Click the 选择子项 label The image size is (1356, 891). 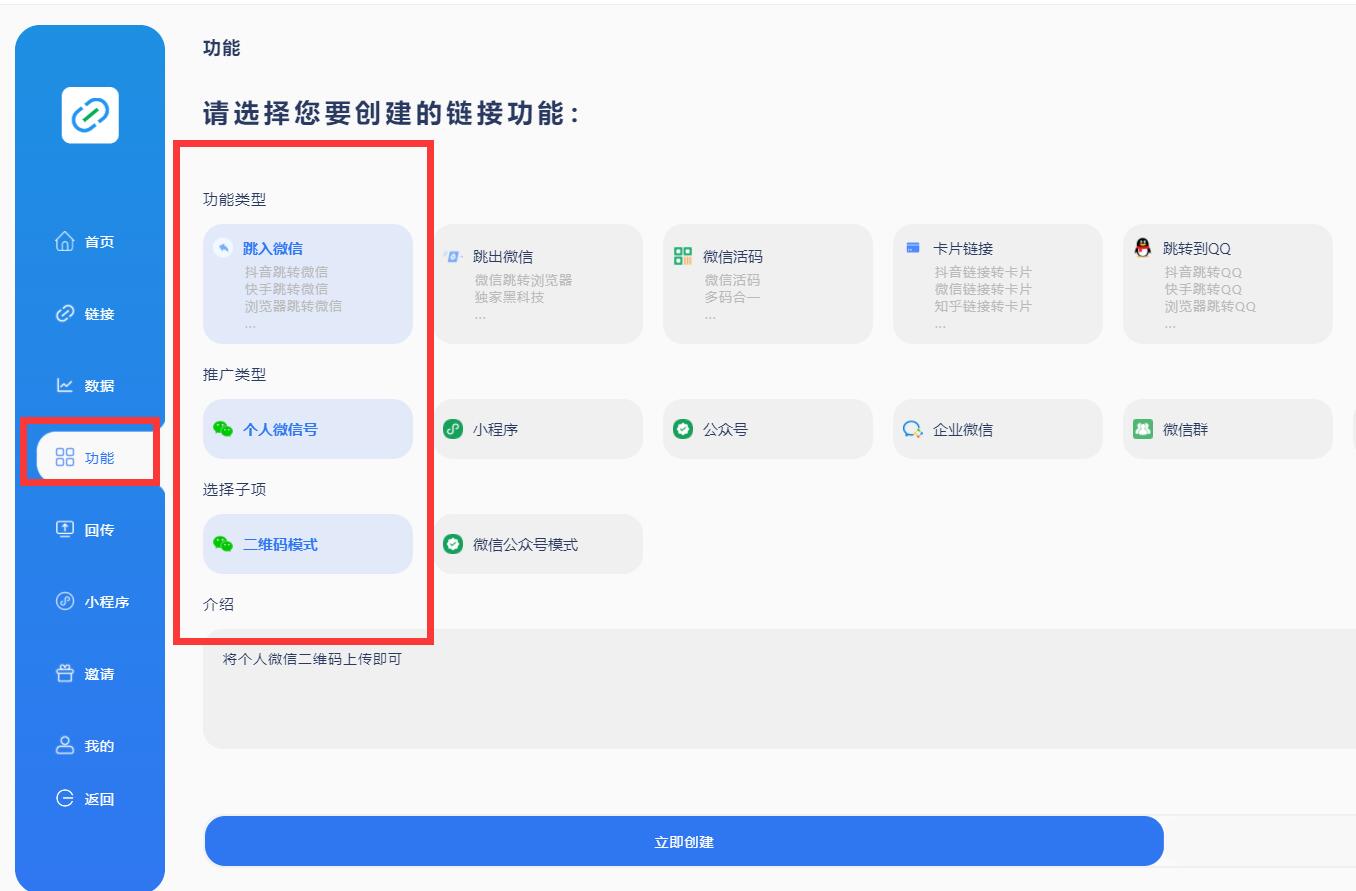234,489
